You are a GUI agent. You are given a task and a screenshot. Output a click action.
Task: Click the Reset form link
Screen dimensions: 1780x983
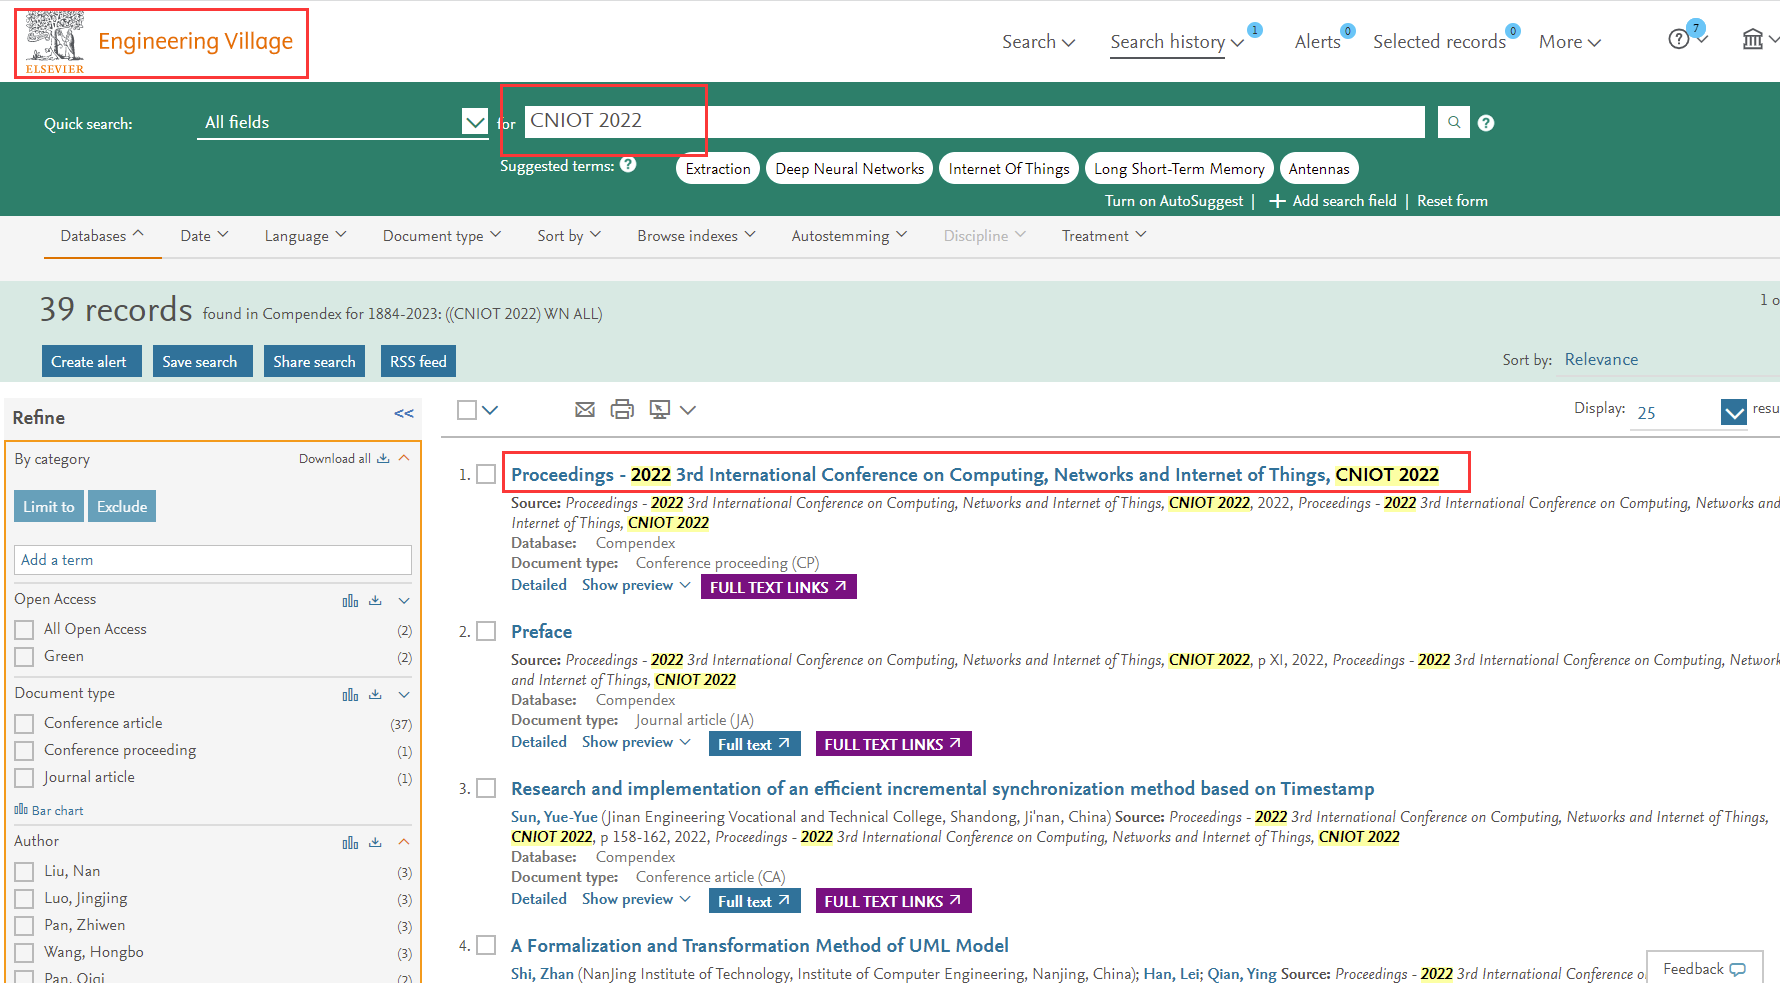[x=1452, y=201]
